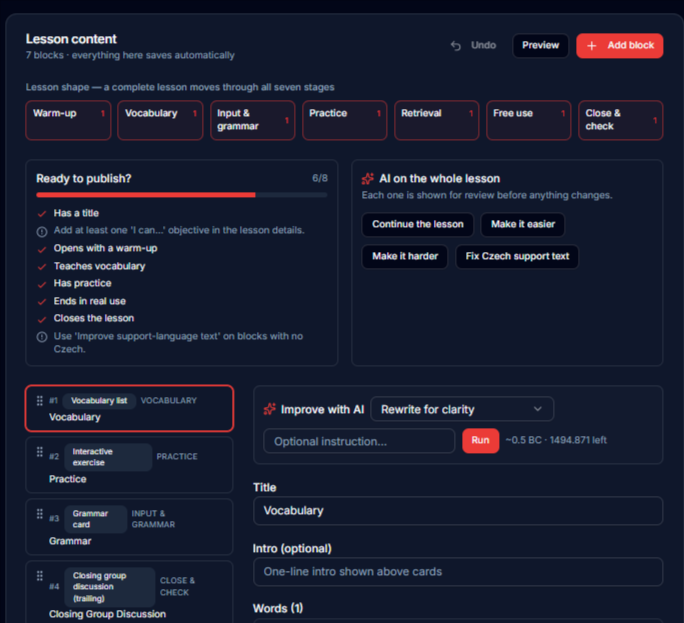684x623 pixels.
Task: Click the Title field containing Vocabulary
Action: coord(458,511)
